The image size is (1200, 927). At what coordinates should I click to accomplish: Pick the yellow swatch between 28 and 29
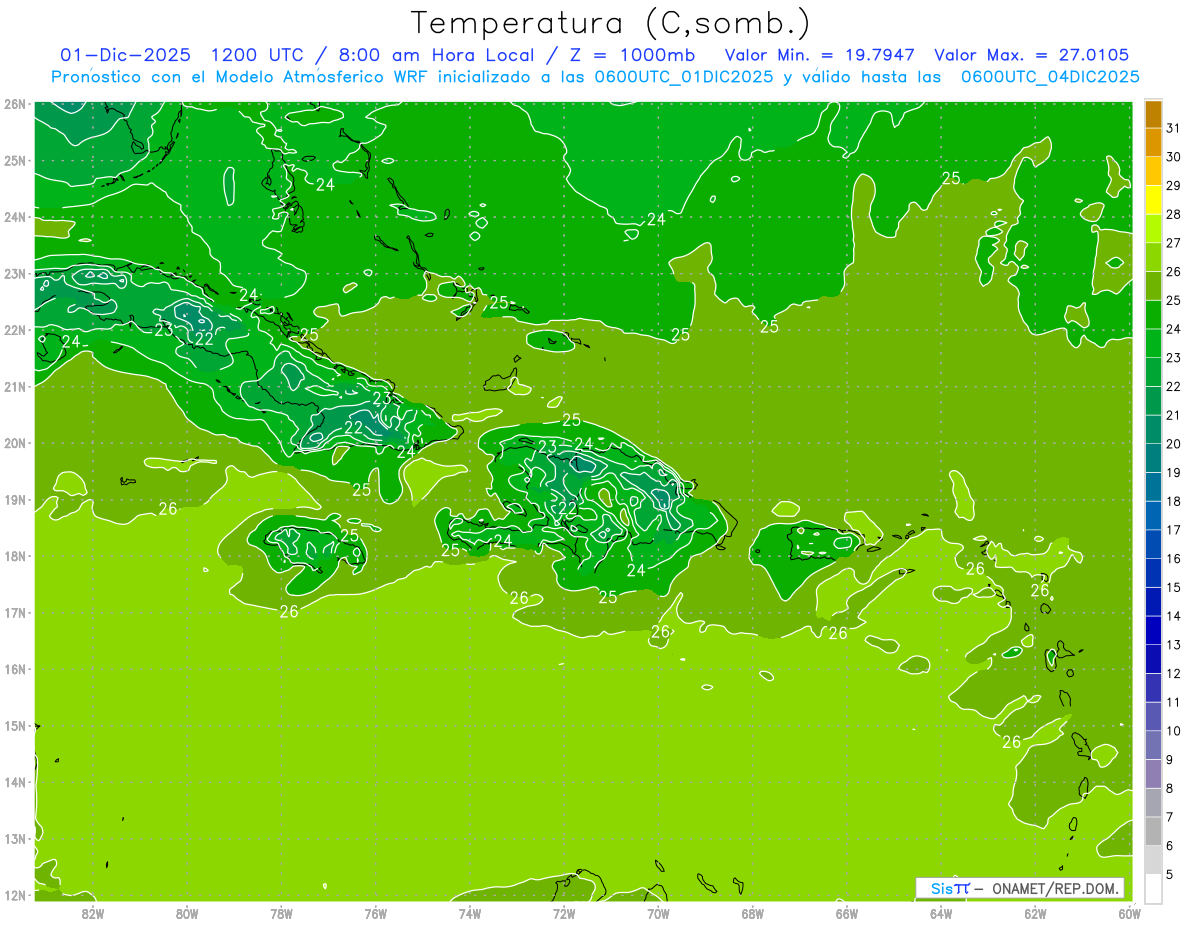pyautogui.click(x=1153, y=200)
